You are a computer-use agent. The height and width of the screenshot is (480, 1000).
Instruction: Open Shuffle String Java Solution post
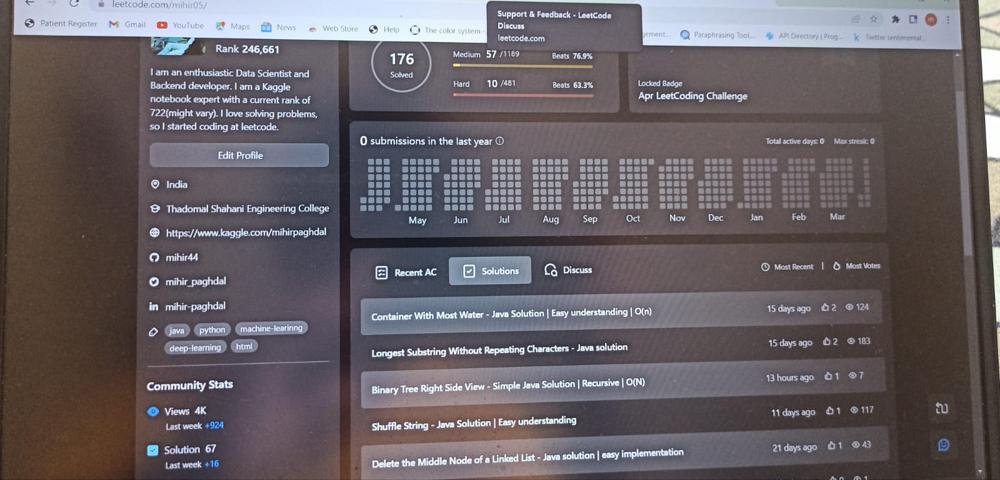(x=474, y=423)
